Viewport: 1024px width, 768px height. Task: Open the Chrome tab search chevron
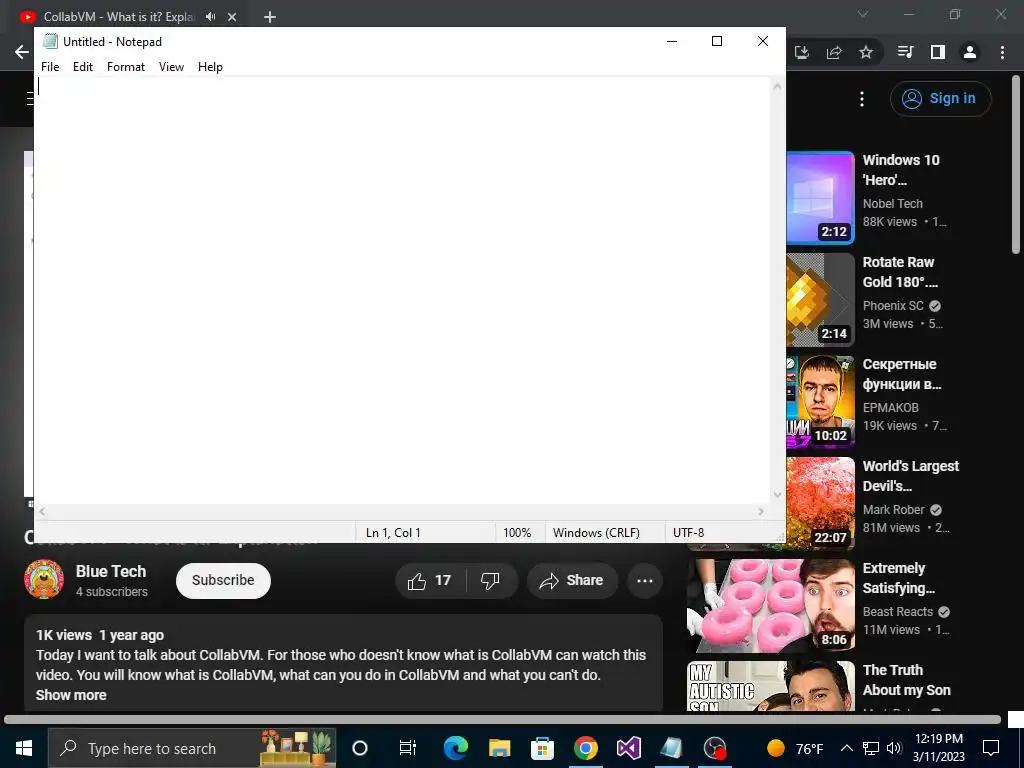[863, 14]
